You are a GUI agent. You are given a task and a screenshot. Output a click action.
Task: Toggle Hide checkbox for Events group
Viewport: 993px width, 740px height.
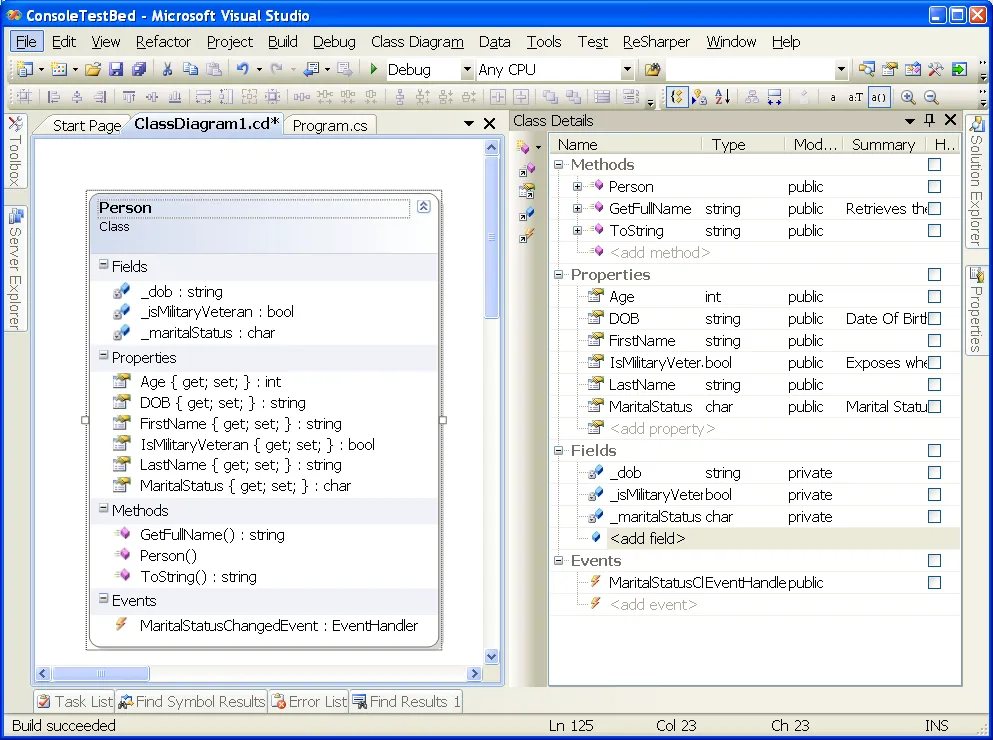pyautogui.click(x=934, y=561)
